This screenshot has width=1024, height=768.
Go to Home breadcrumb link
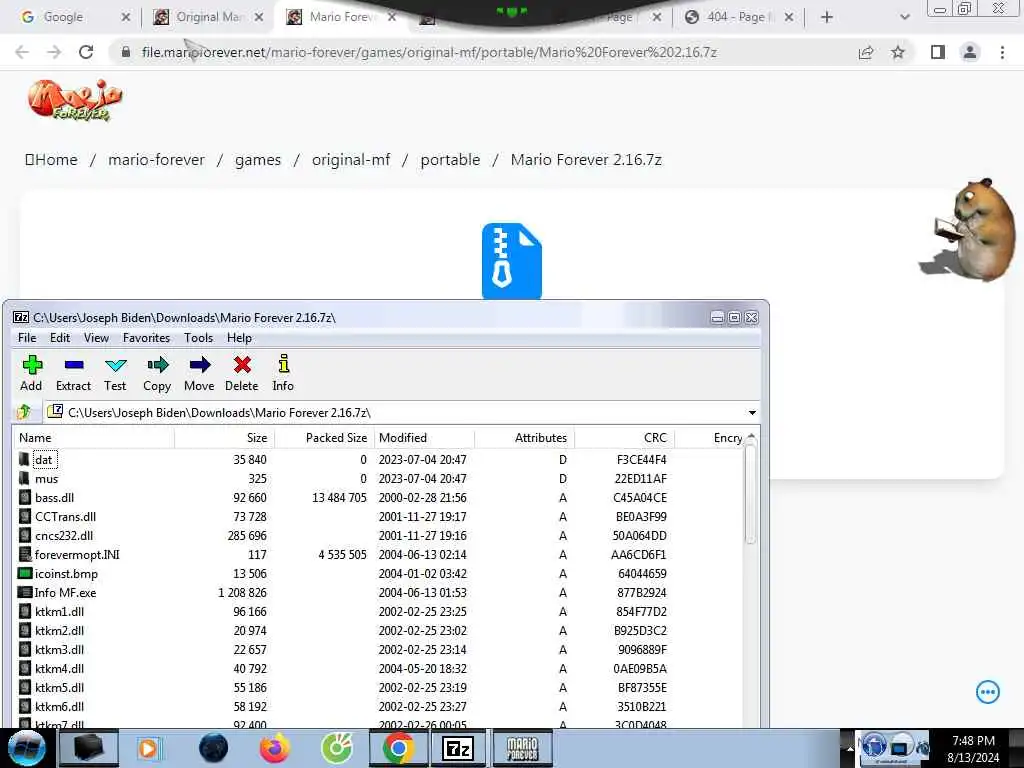pos(52,159)
